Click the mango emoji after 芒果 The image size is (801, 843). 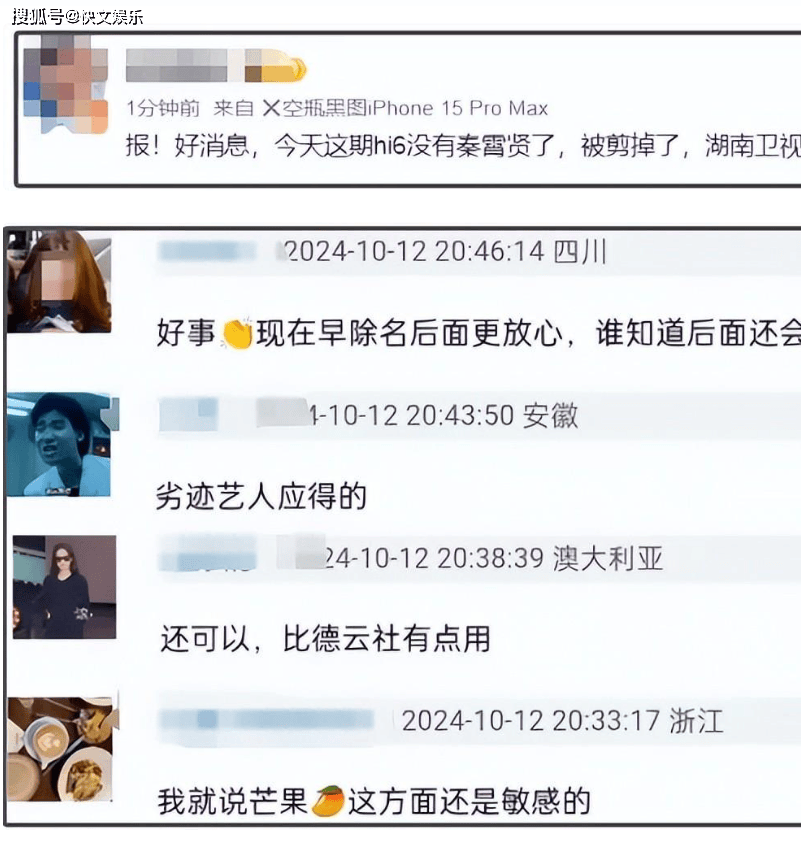point(328,801)
